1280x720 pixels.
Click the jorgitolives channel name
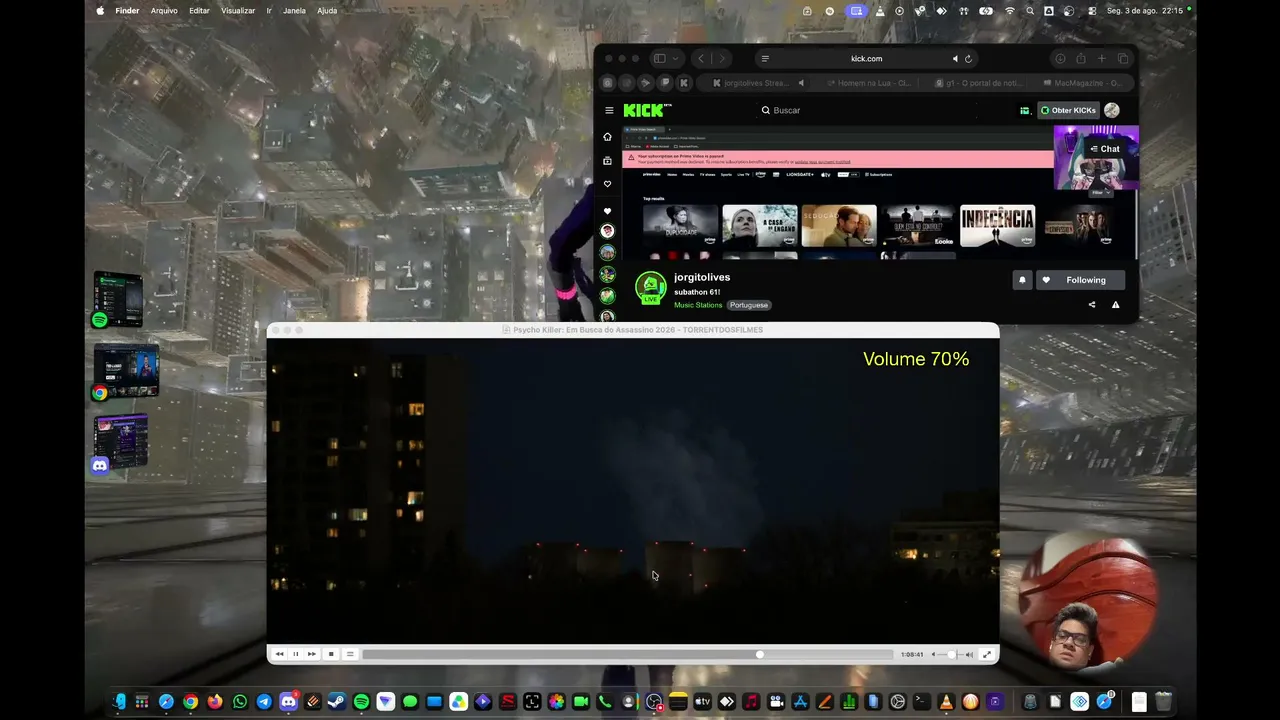702,277
